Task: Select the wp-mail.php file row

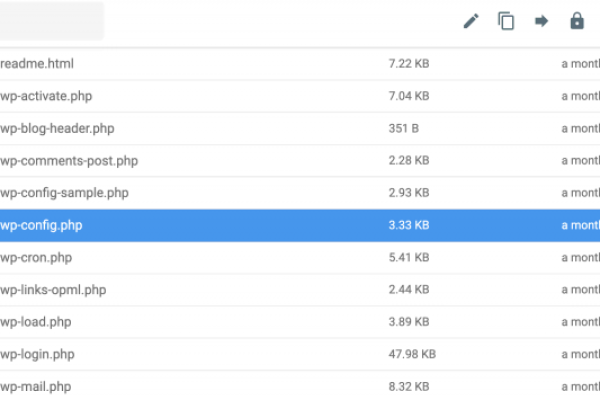Action: click(36, 386)
